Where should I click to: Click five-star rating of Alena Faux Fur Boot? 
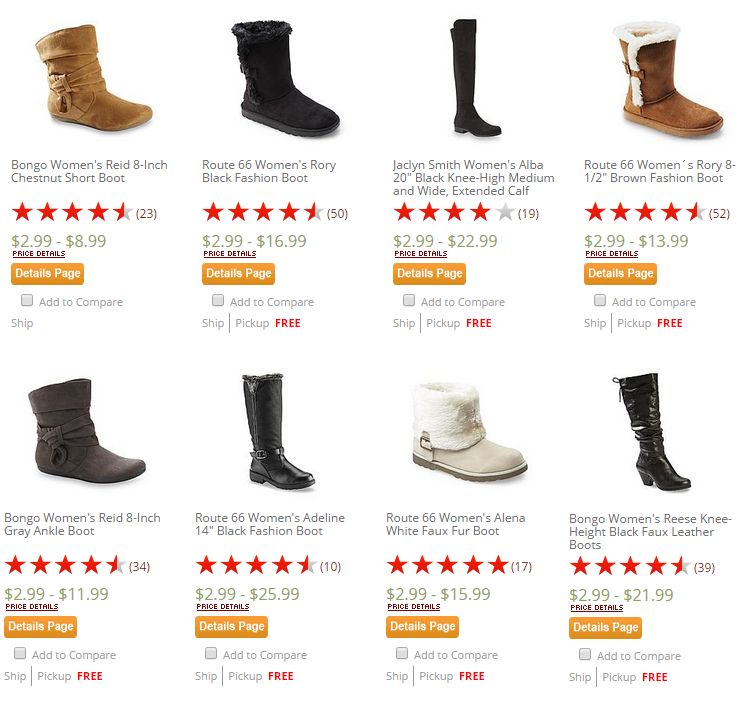click(x=448, y=565)
